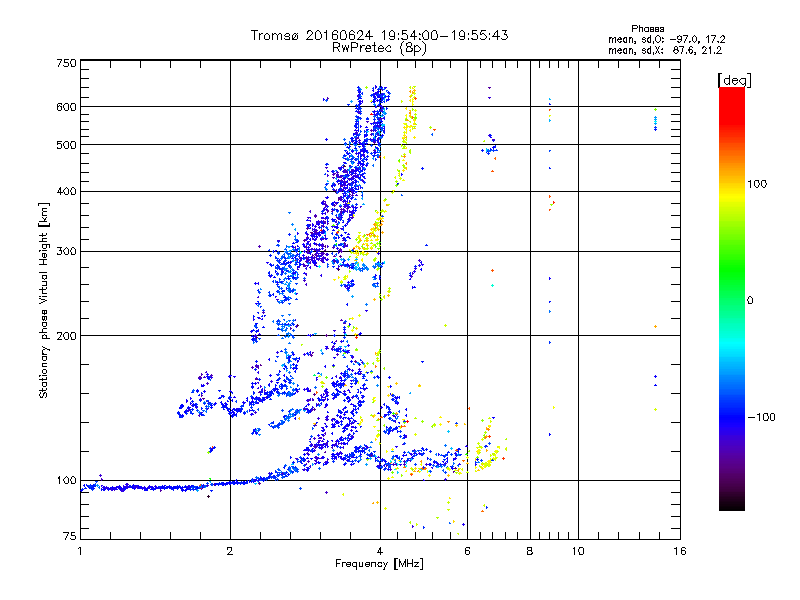Click the green zero region of the colorbar
The image size is (800, 600).
click(732, 286)
